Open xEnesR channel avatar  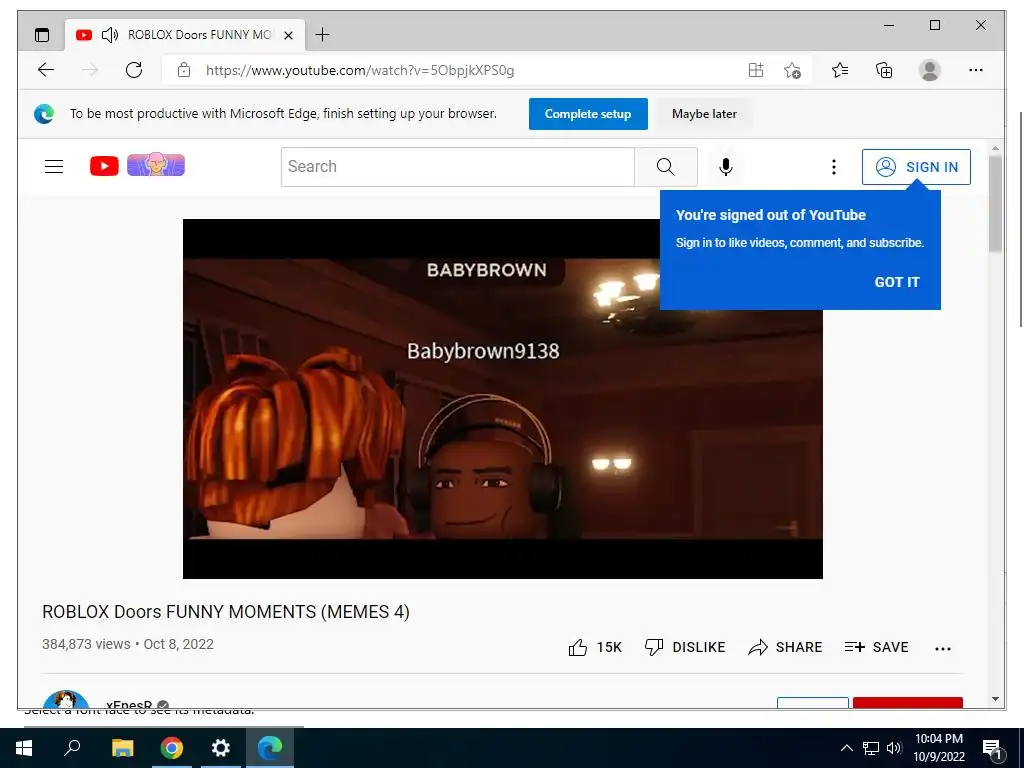point(65,699)
